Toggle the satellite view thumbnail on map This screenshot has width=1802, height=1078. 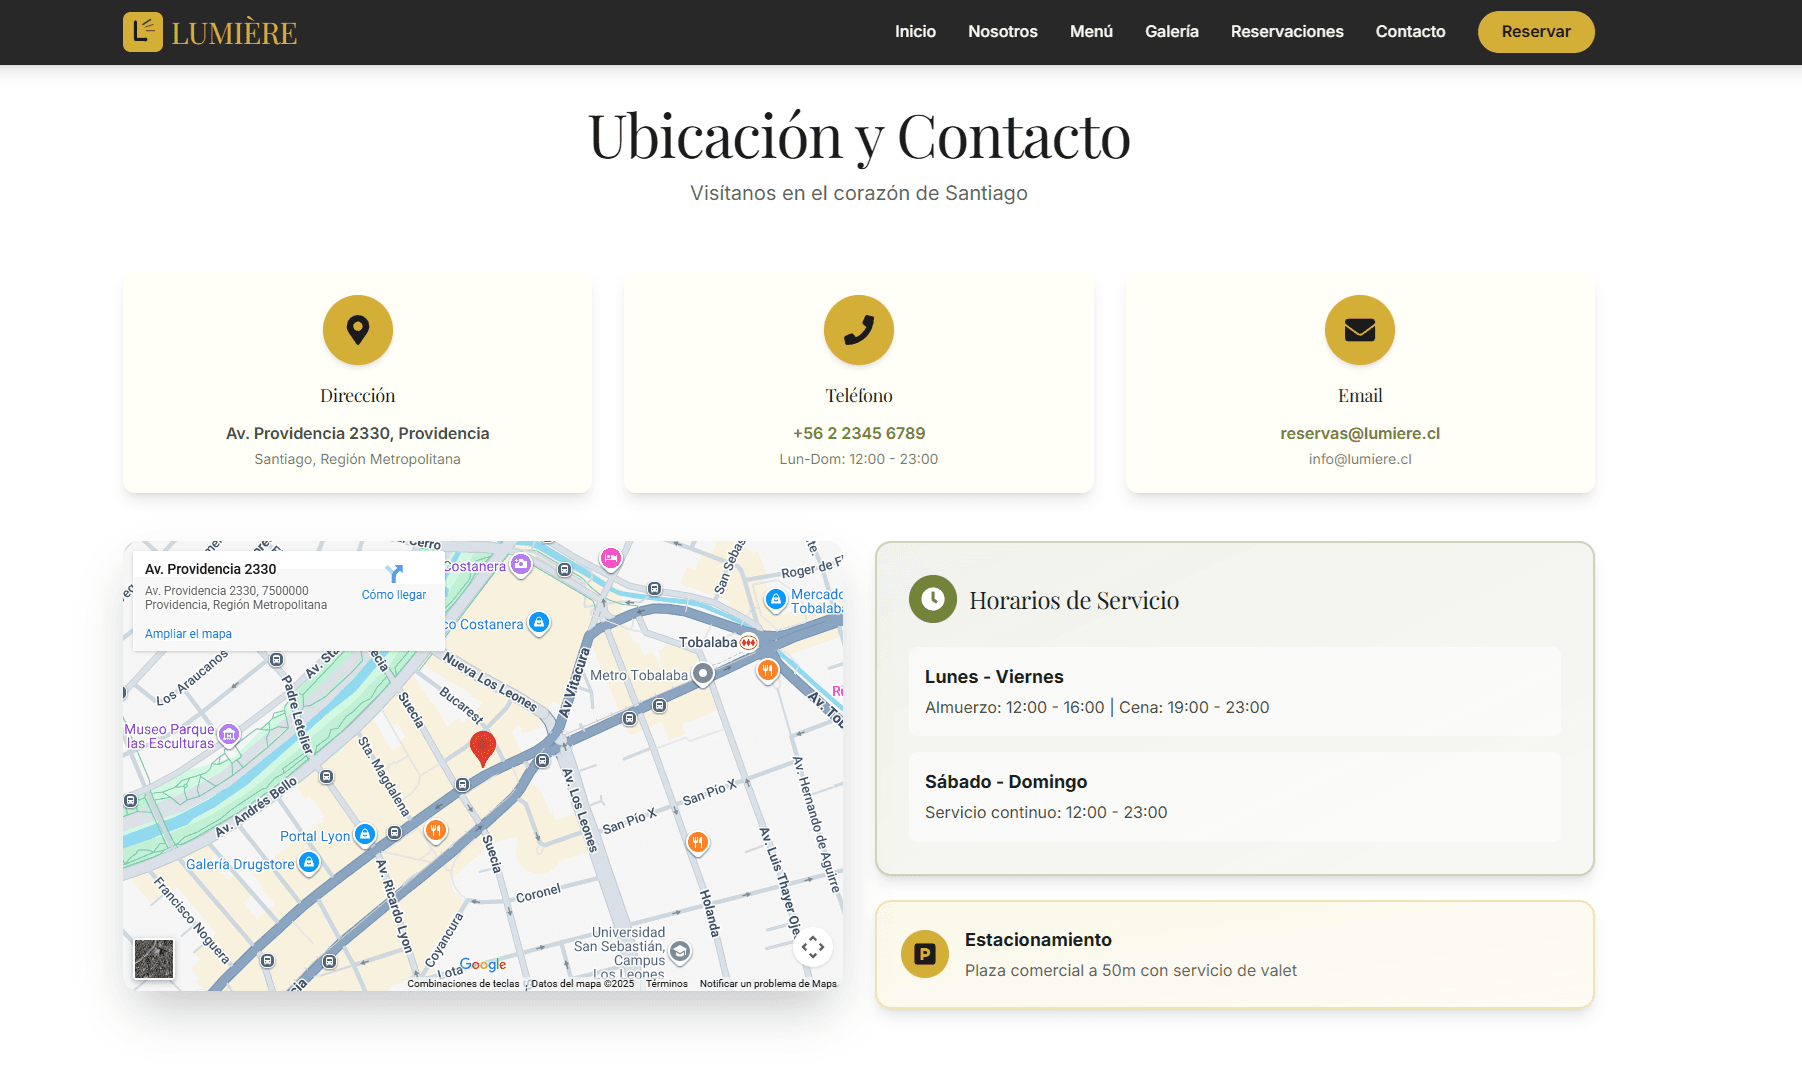click(154, 959)
